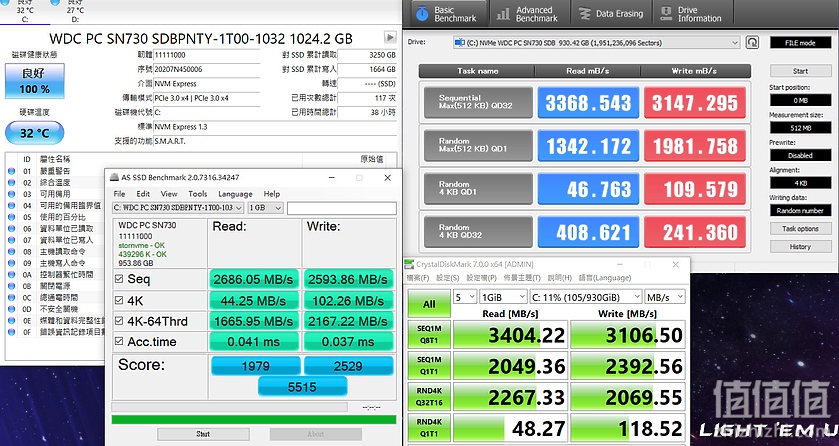Viewport: 839px width, 446px height.
Task: Click the green progress bar in AS SSD
Action: click(x=254, y=420)
